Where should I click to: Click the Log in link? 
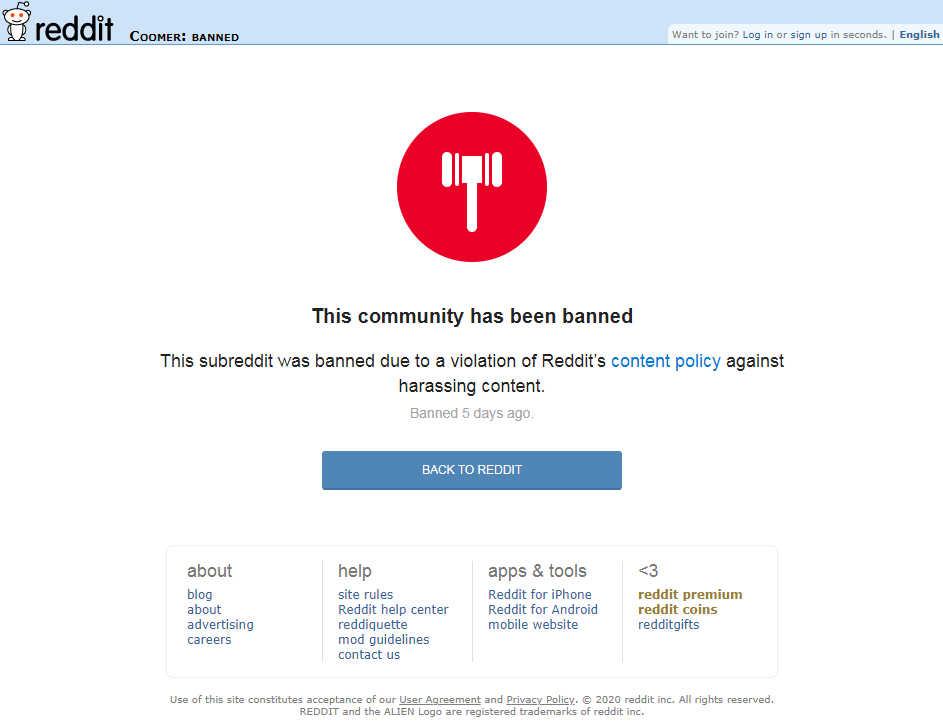click(x=758, y=35)
